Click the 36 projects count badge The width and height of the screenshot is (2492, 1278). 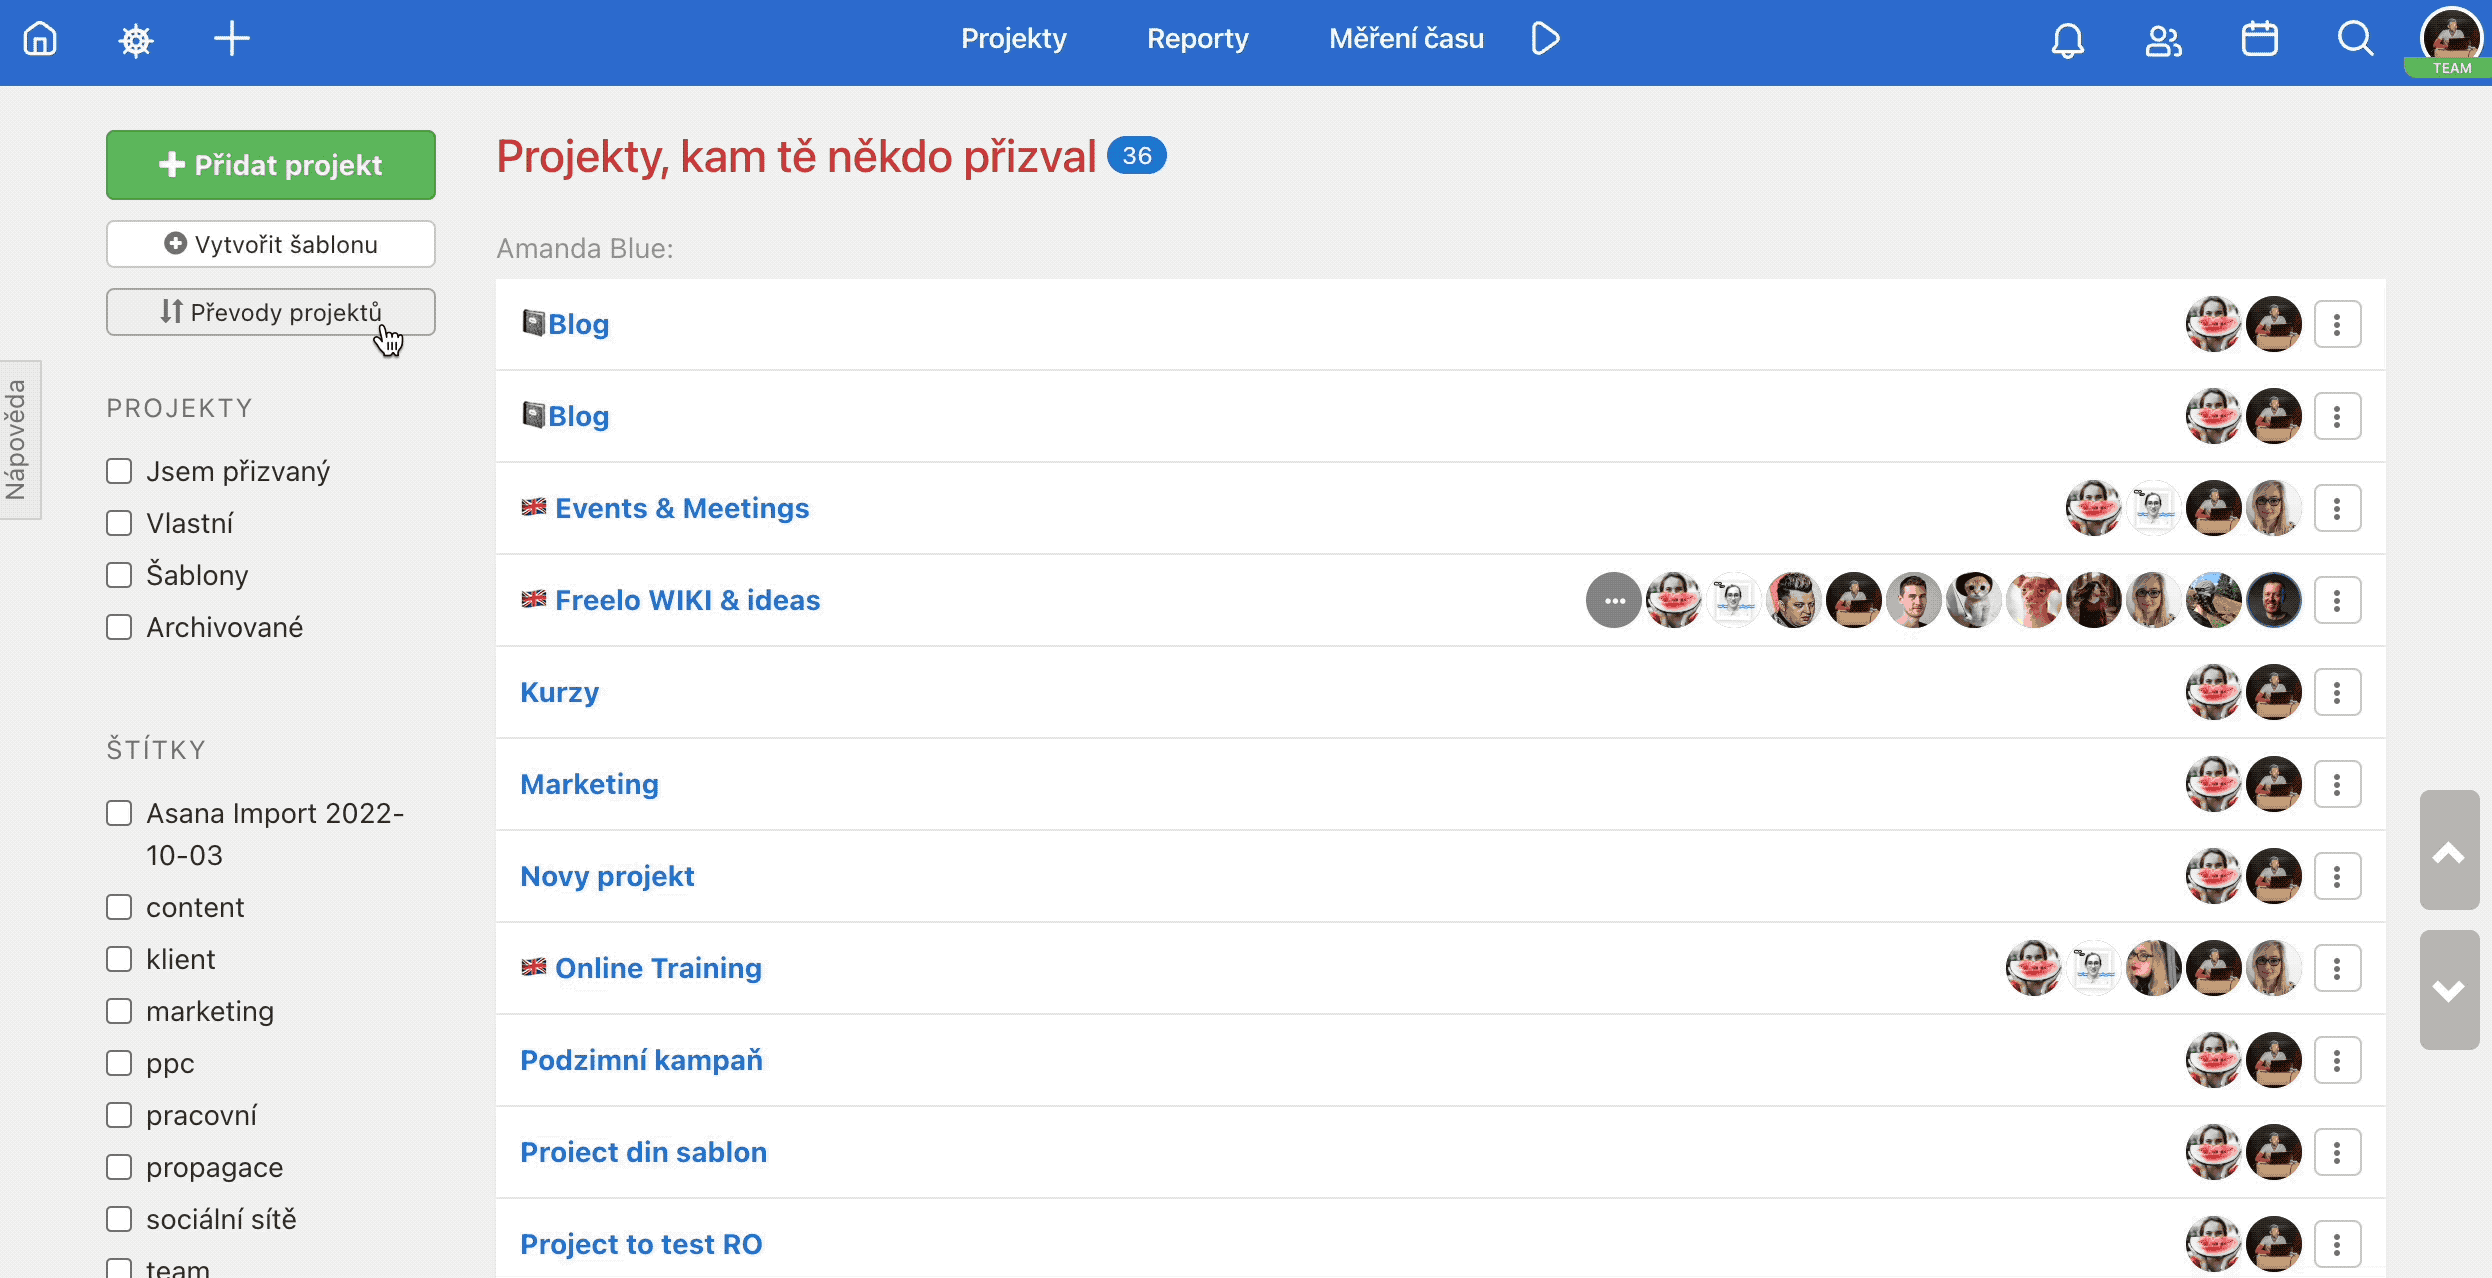(x=1137, y=156)
